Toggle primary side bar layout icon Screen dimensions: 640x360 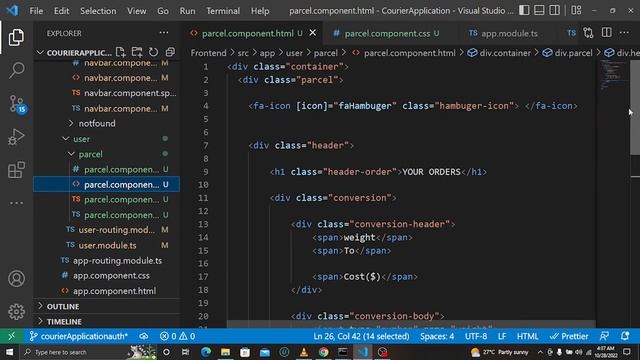click(524, 11)
